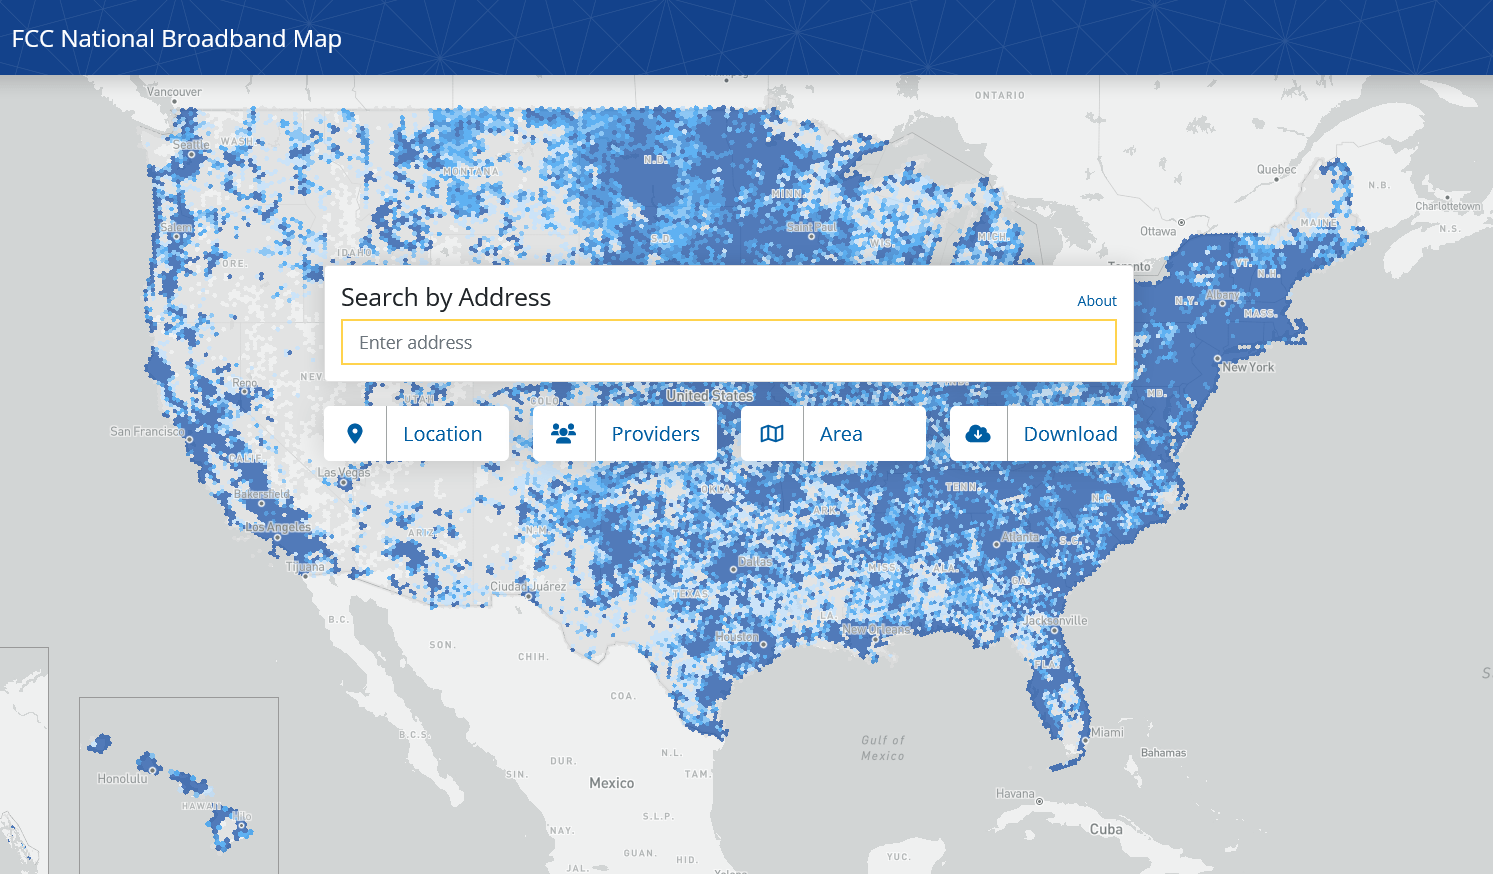The width and height of the screenshot is (1493, 874).
Task: Click the Cuba map label
Action: click(1106, 829)
